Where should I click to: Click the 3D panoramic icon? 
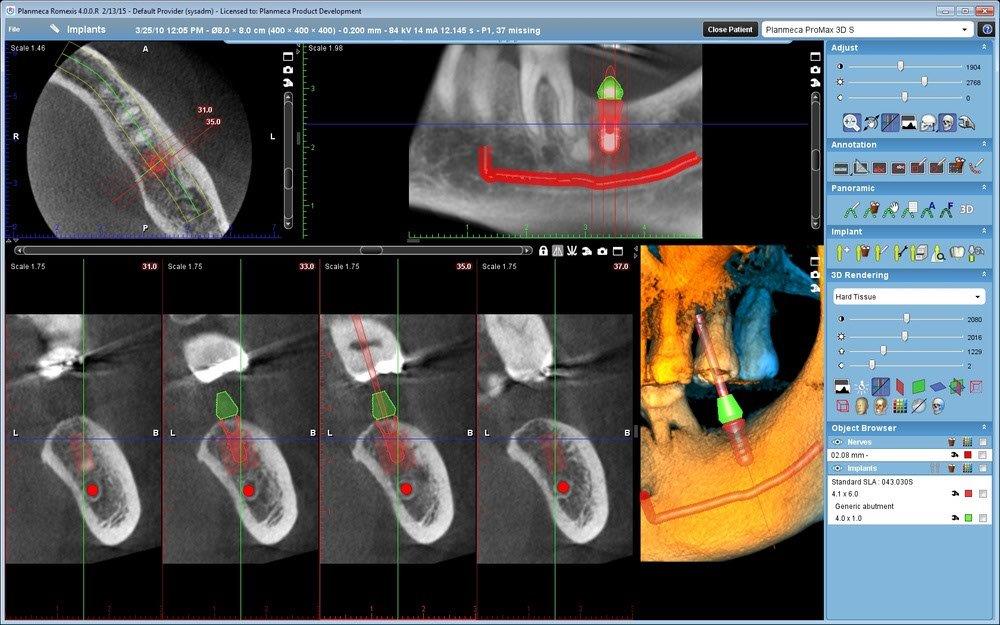coord(967,209)
